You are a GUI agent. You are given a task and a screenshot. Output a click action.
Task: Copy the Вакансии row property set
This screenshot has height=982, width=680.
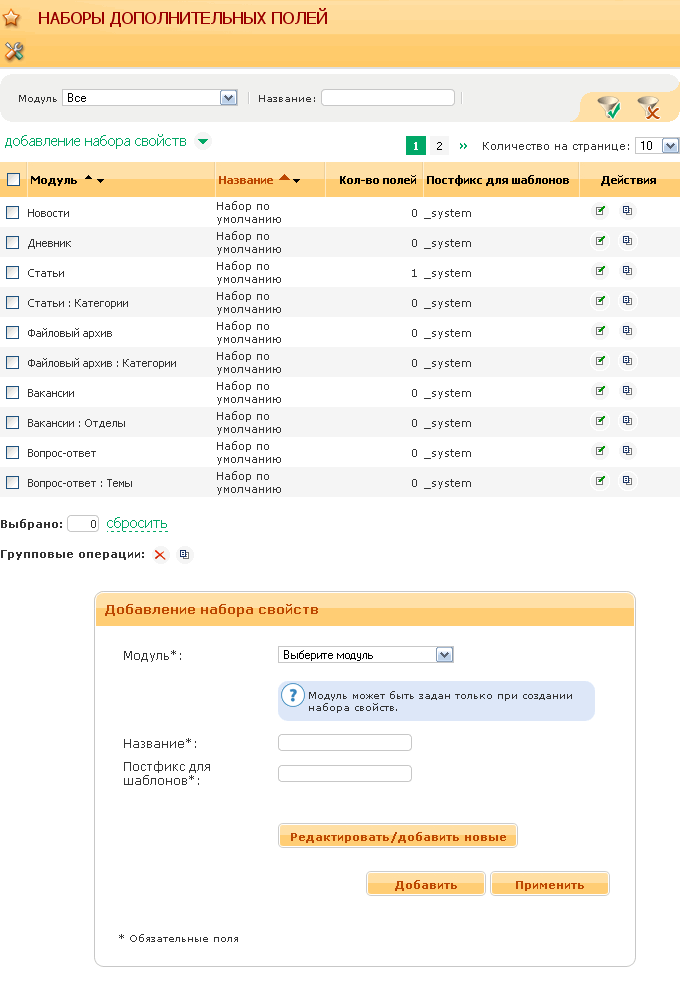pos(627,391)
